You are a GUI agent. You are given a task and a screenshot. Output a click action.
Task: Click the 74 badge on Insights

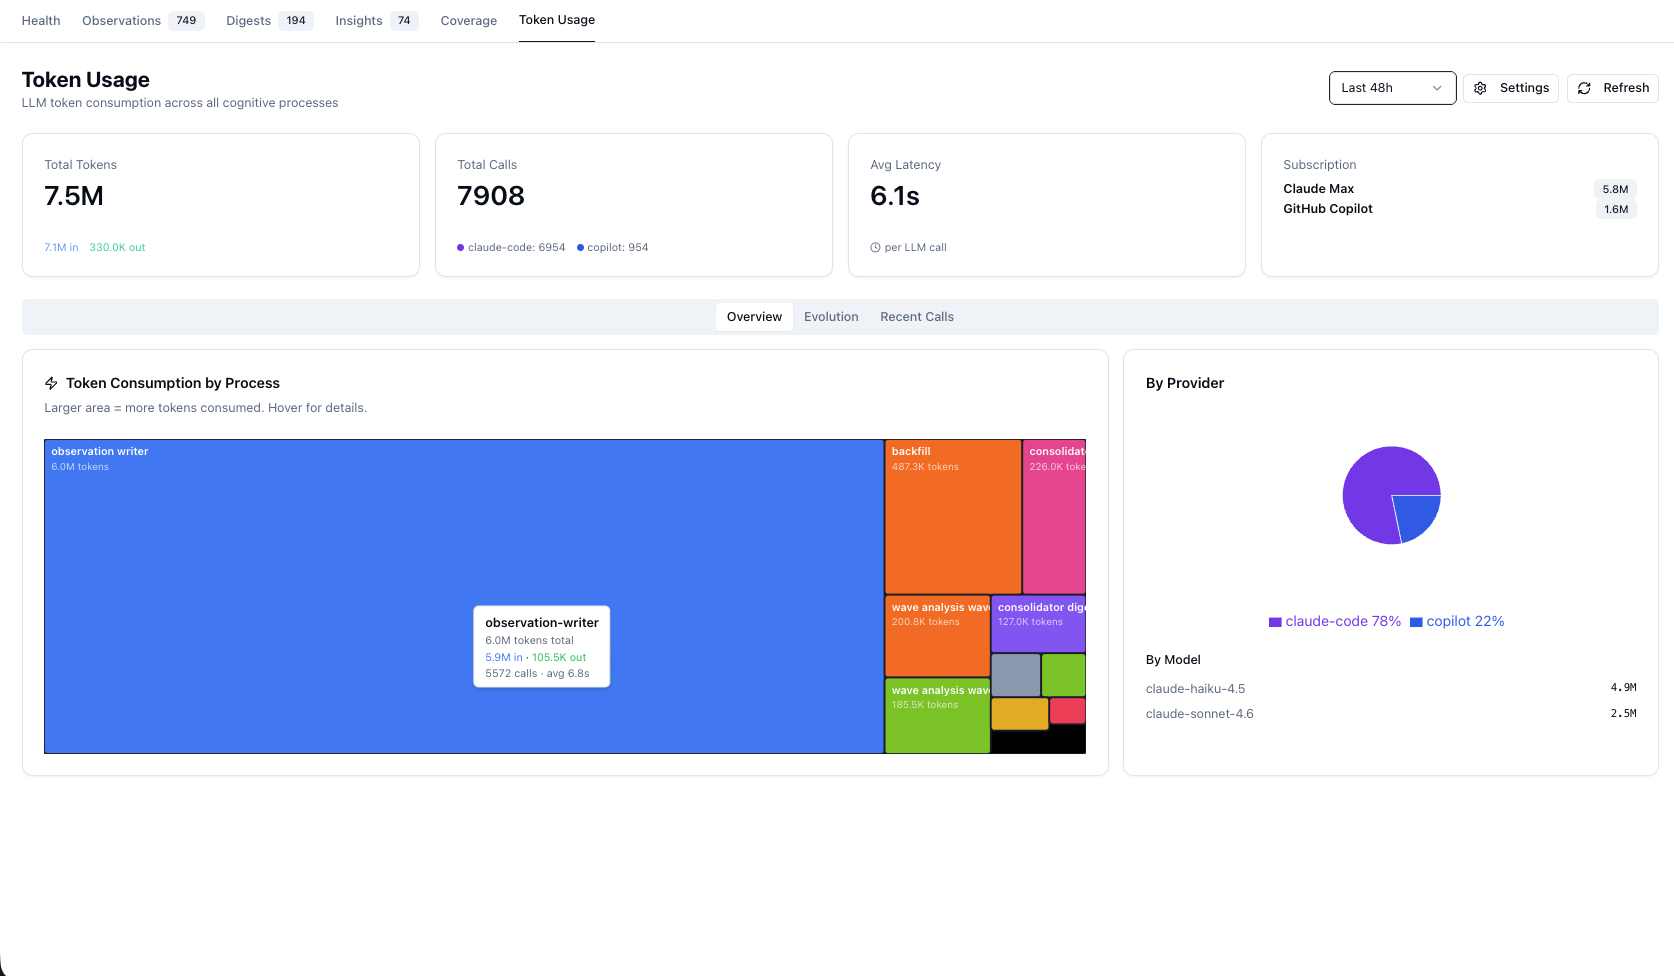point(404,20)
